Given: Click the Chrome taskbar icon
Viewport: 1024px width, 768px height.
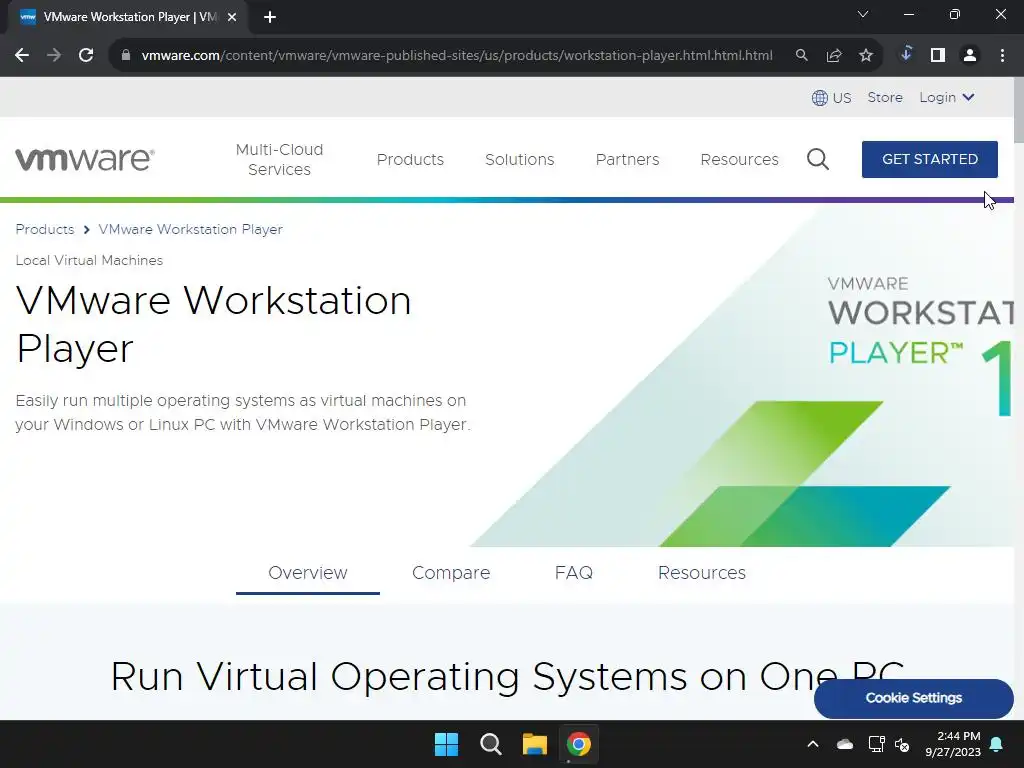Looking at the screenshot, I should (x=579, y=744).
